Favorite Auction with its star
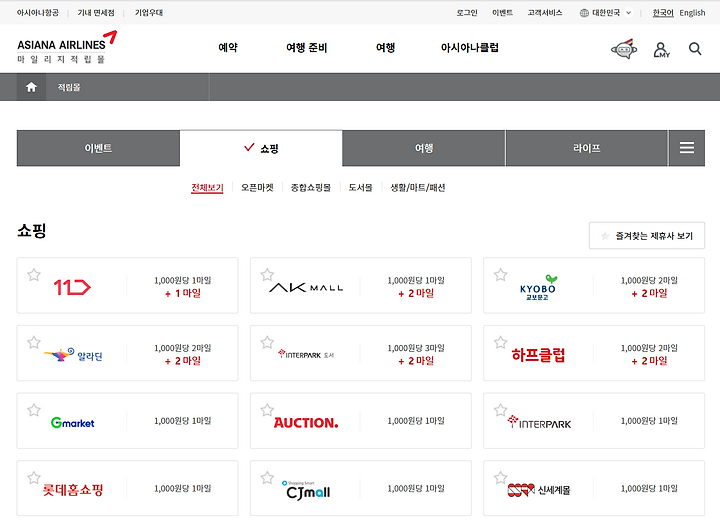The width and height of the screenshot is (720, 522). click(x=267, y=410)
